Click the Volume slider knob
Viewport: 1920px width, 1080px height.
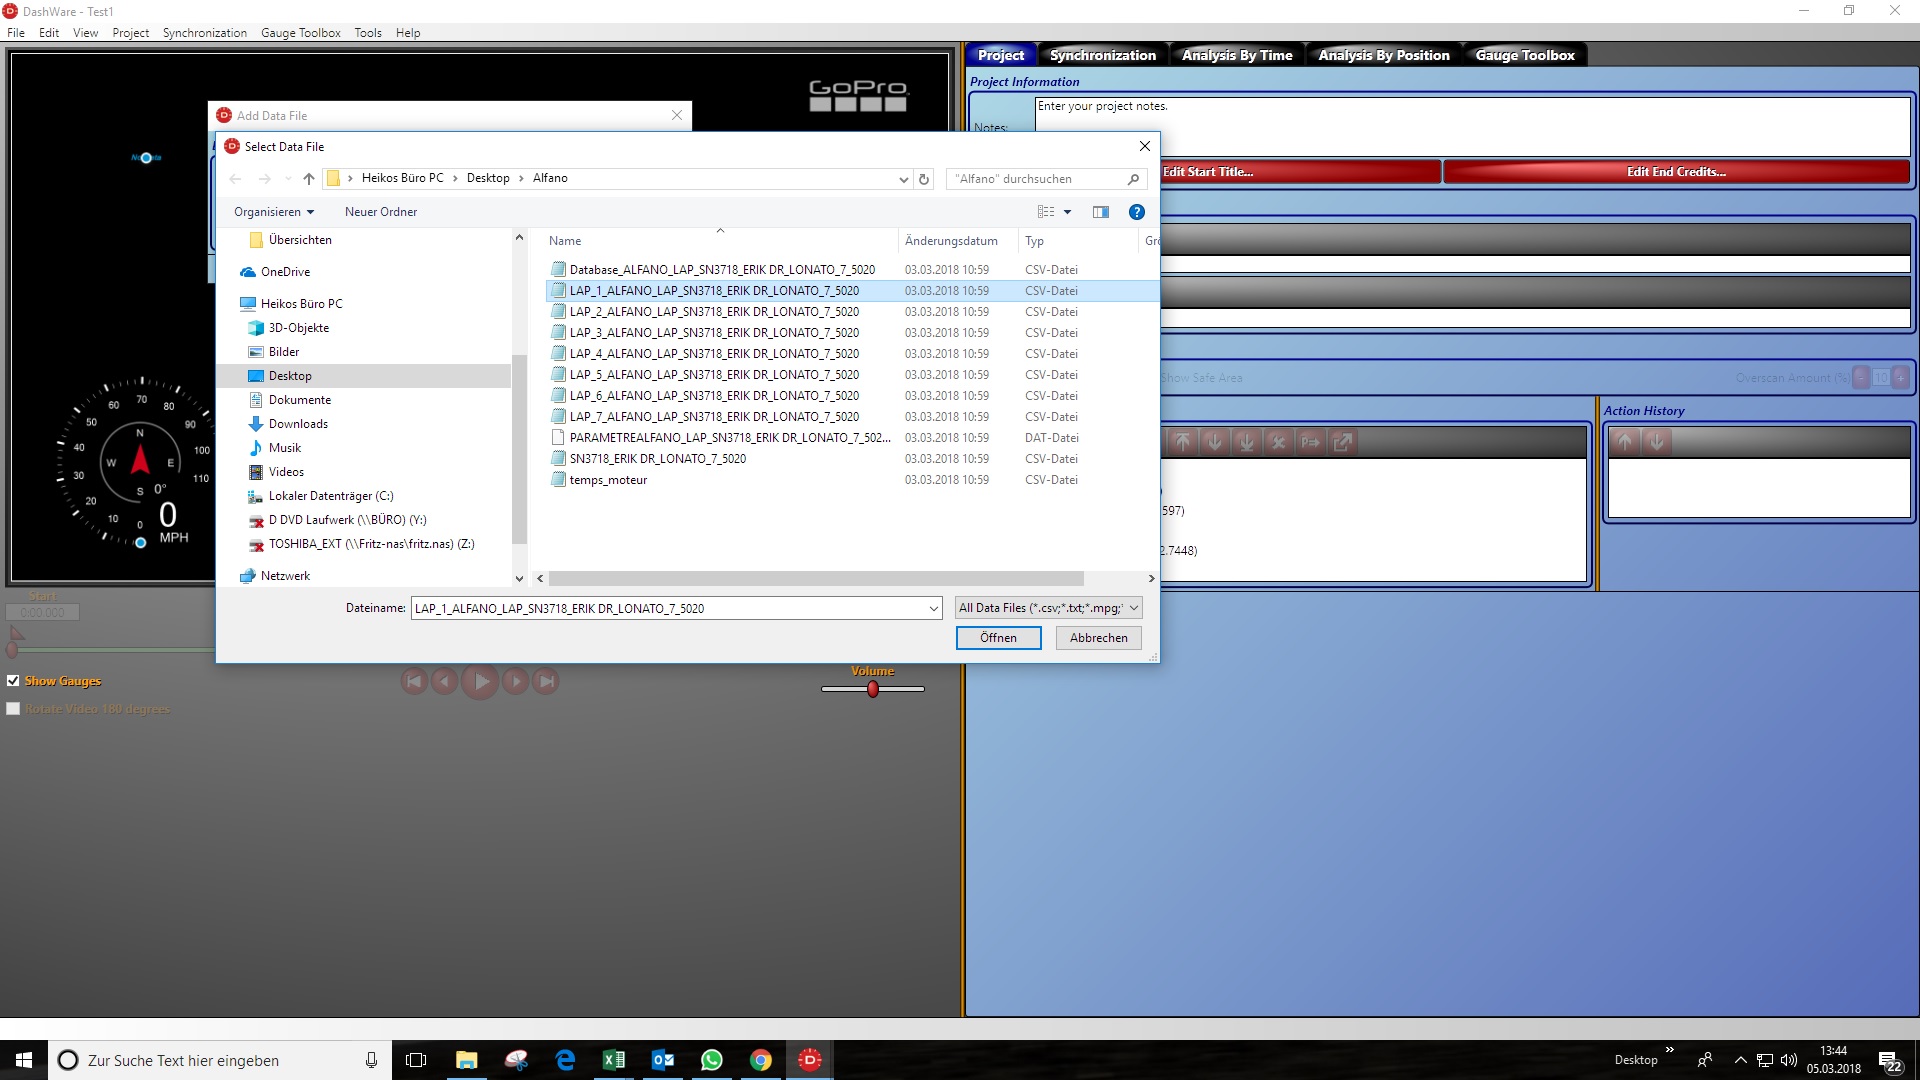click(873, 689)
